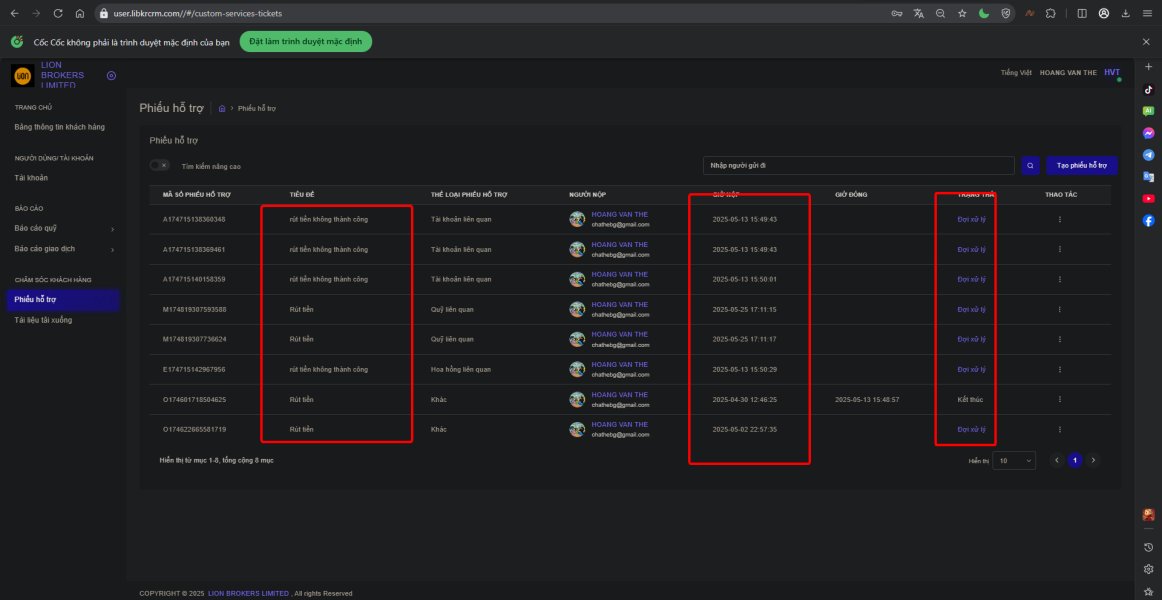Click submit time 2025-05-02 22:57:35
The height and width of the screenshot is (600, 1162).
[x=745, y=430]
